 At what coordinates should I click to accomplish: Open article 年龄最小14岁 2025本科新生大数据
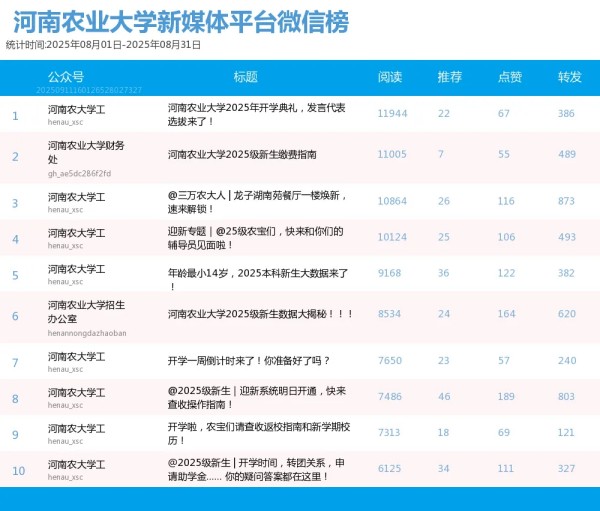[x=258, y=279]
